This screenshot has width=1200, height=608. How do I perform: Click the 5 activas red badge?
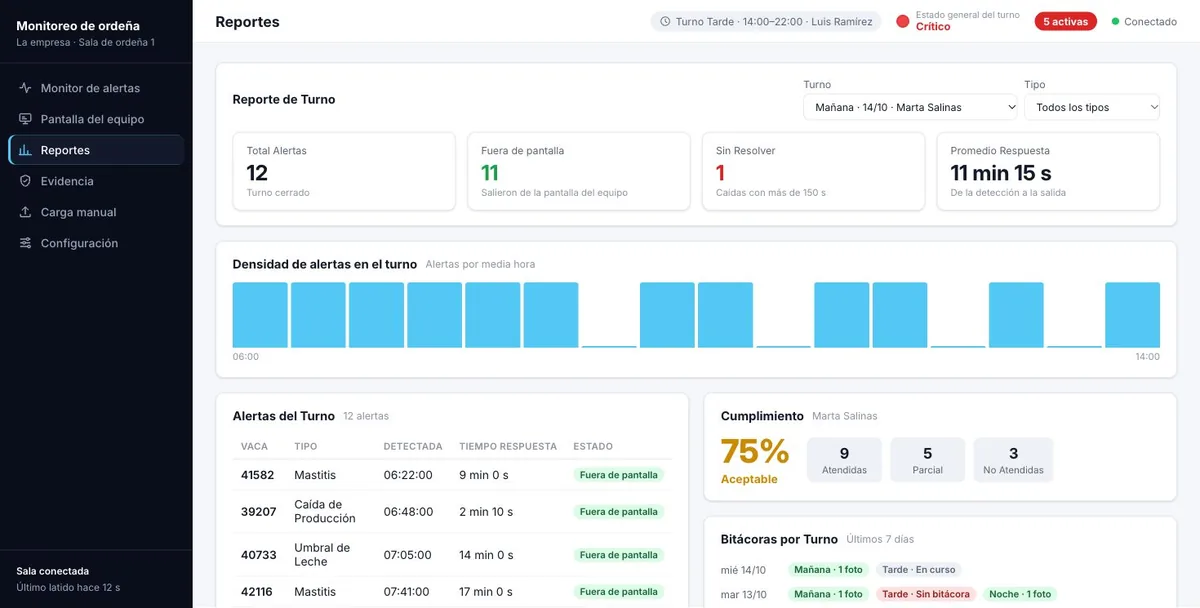[x=1065, y=21]
